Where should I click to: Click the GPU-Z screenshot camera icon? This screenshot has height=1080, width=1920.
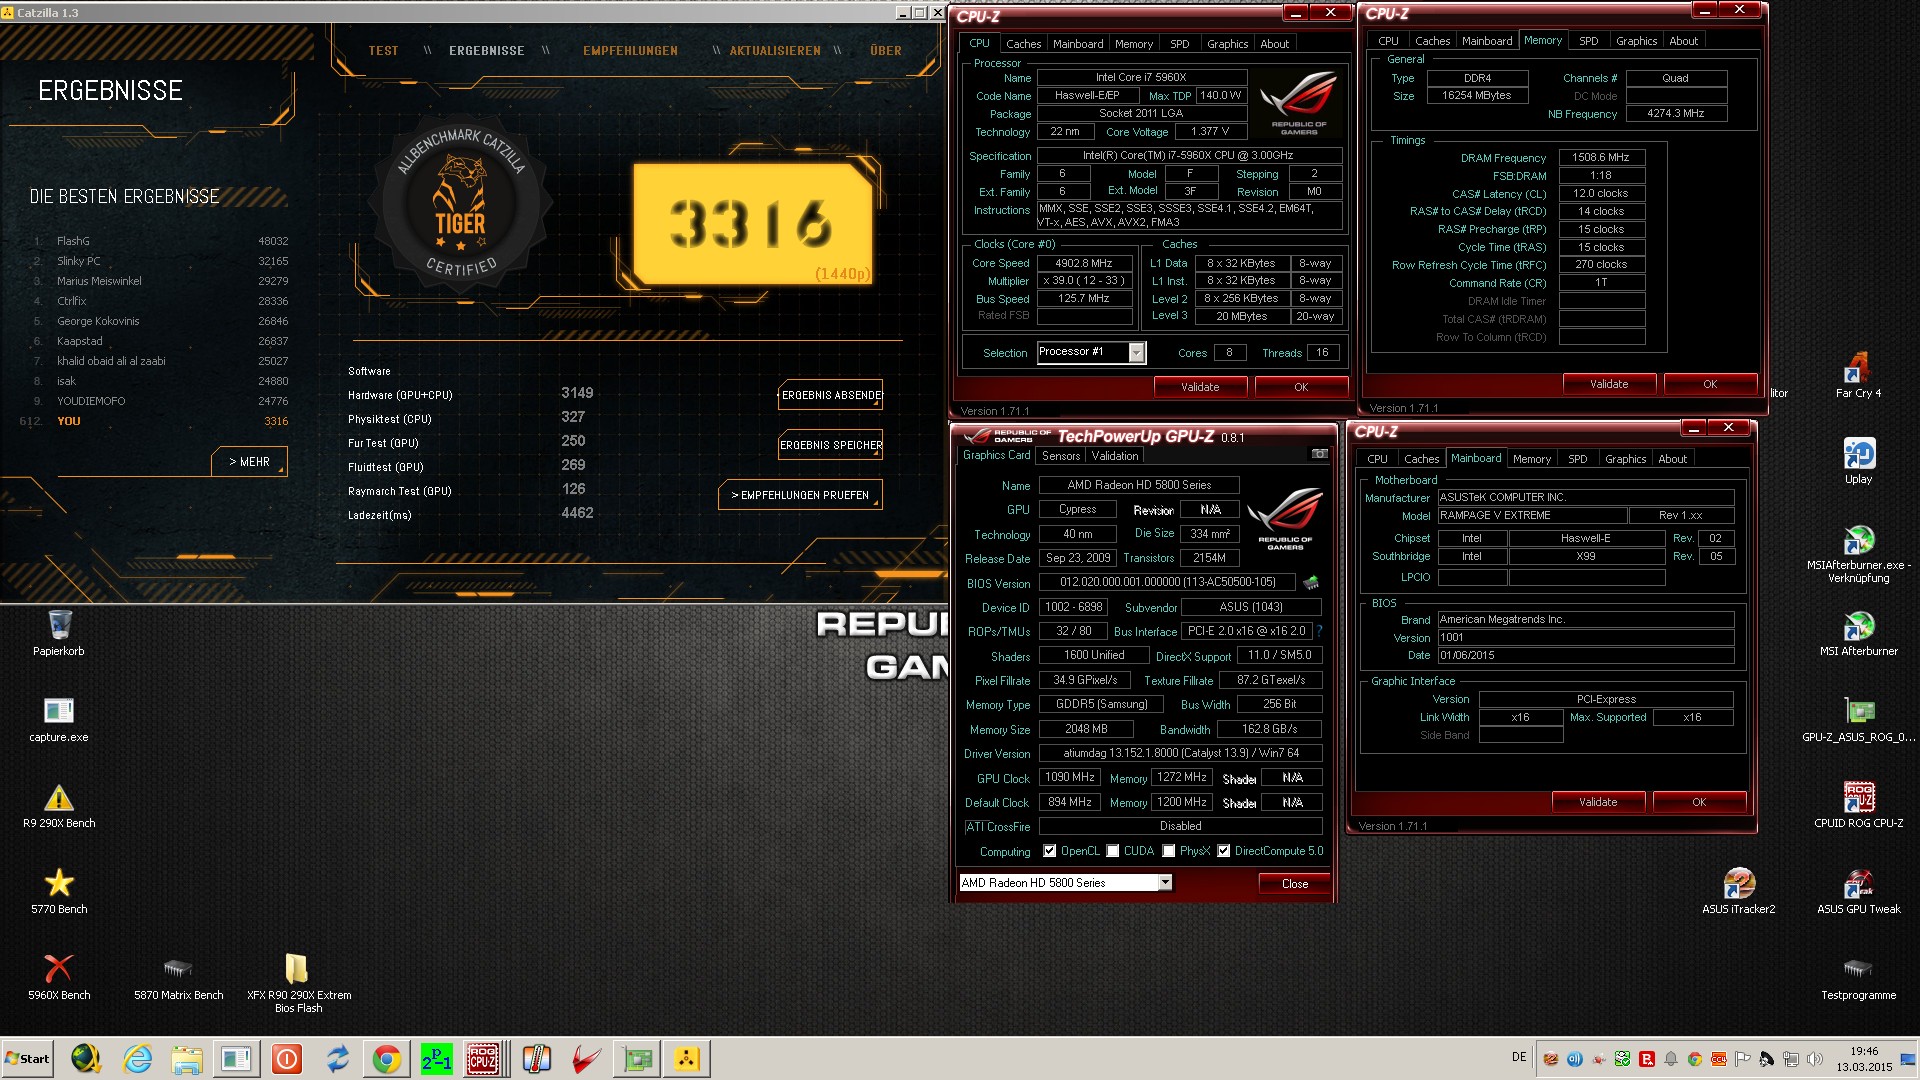(x=1319, y=454)
